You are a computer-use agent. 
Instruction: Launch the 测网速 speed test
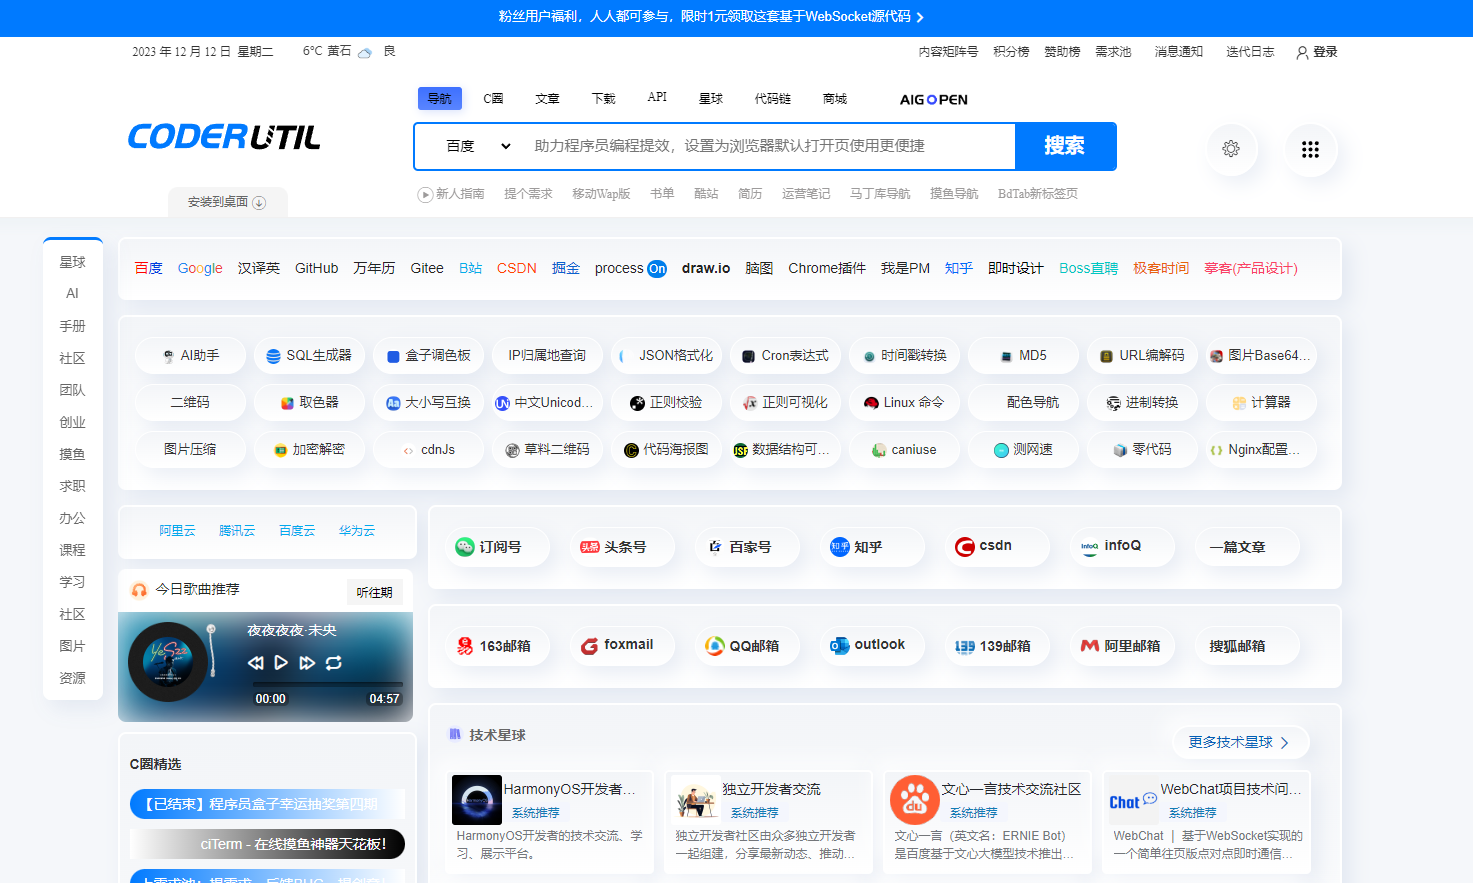(x=1023, y=450)
